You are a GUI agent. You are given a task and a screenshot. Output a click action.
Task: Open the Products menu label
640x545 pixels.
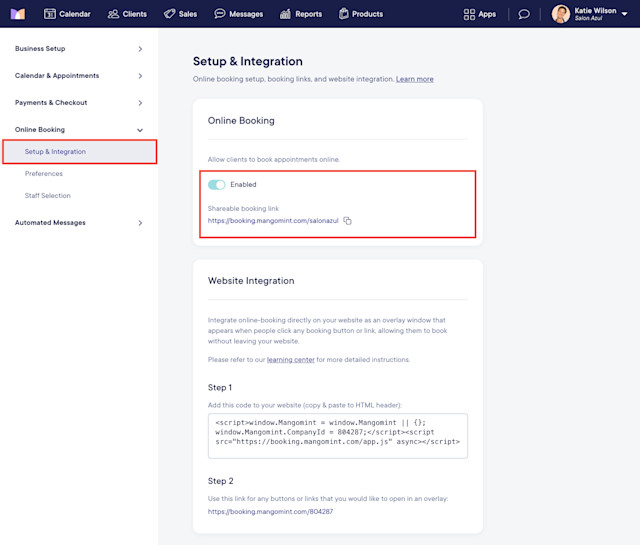click(x=367, y=14)
